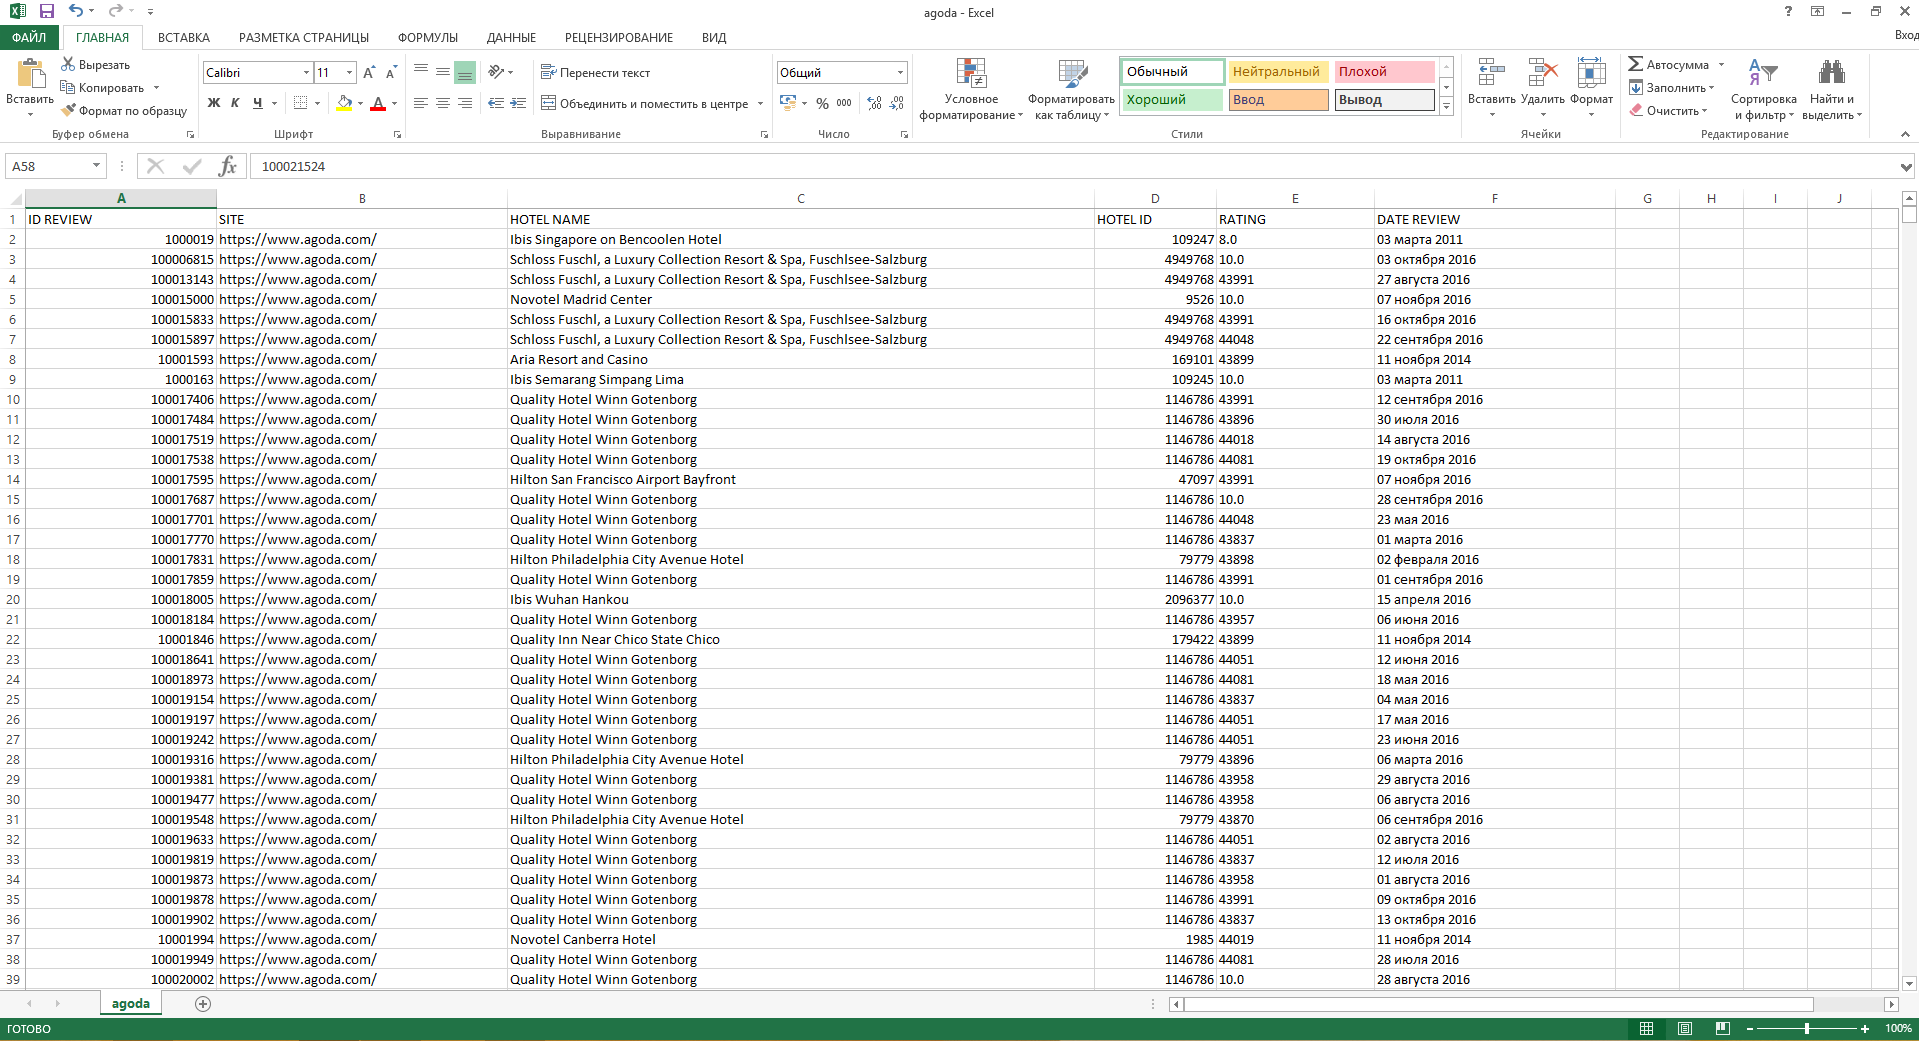Click into the formula bar showing 100021524

click(1074, 166)
